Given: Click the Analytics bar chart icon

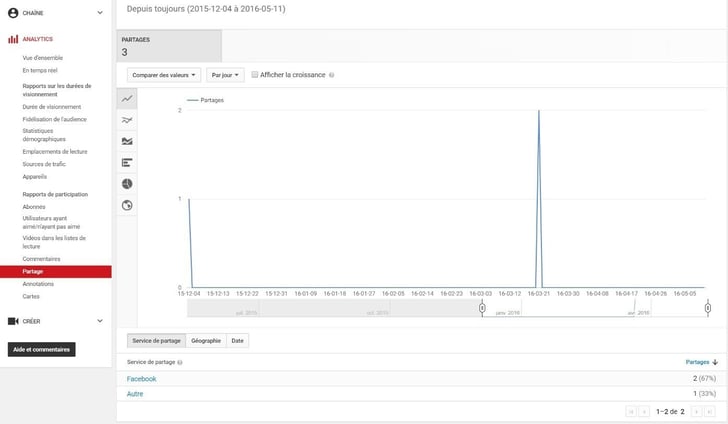Looking at the screenshot, I should pos(13,39).
